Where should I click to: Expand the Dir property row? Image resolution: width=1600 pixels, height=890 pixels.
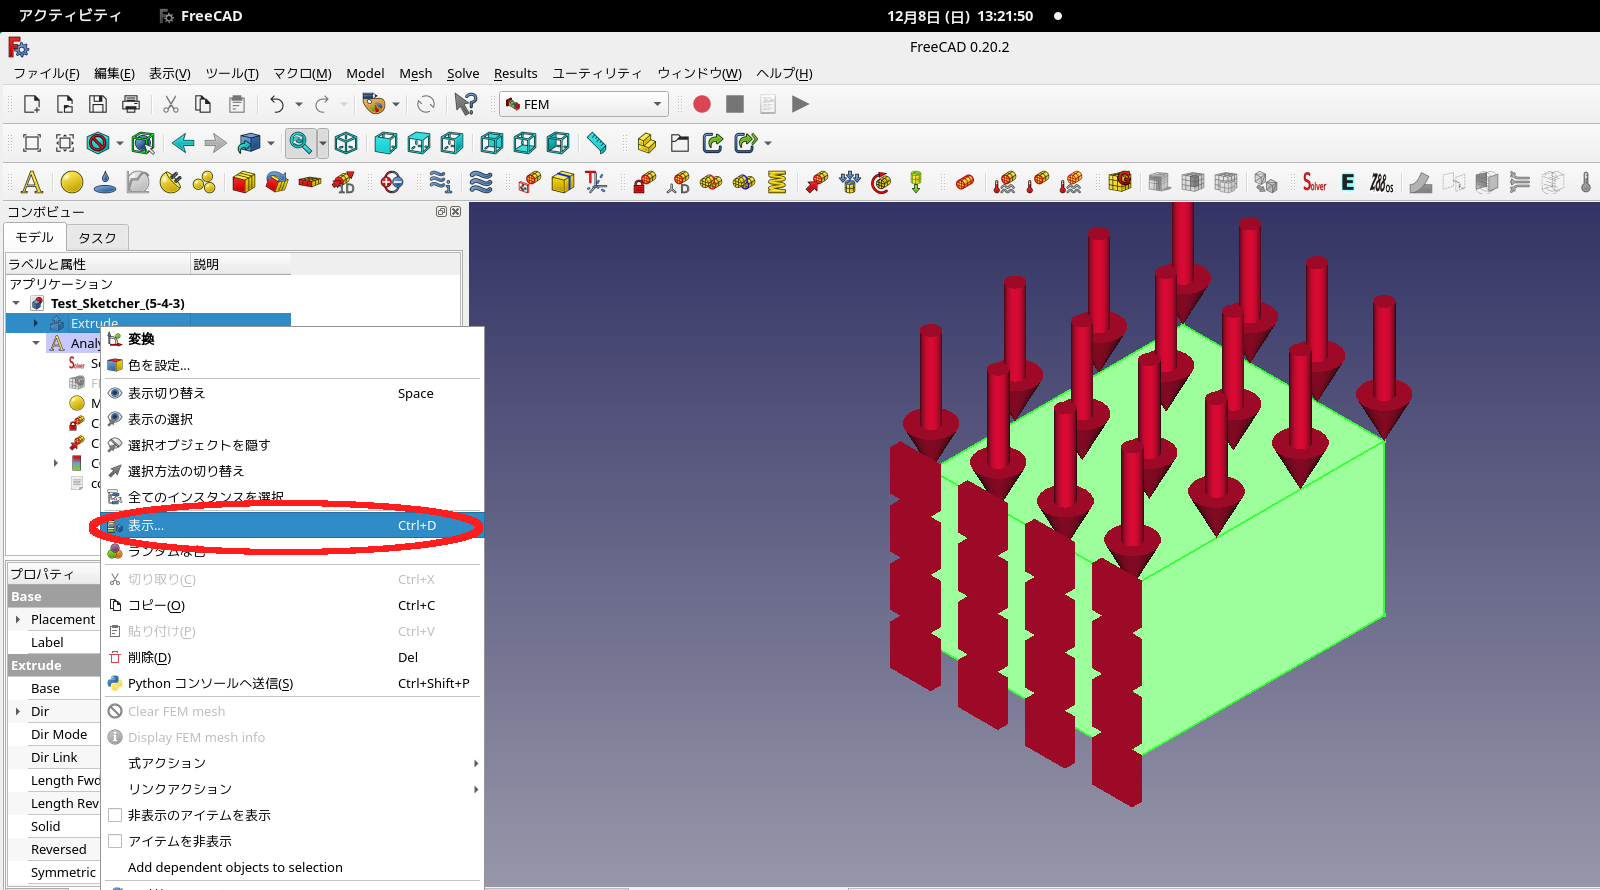18,711
